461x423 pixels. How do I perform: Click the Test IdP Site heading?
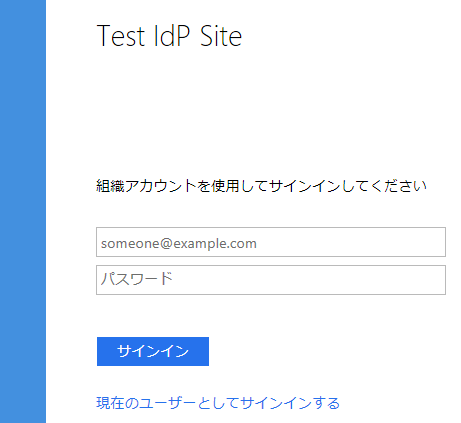(169, 36)
